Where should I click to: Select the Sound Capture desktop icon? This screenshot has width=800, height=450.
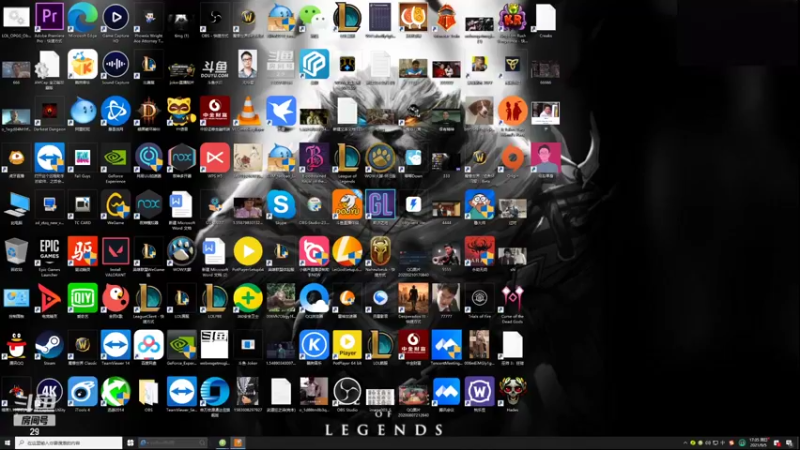coord(116,64)
